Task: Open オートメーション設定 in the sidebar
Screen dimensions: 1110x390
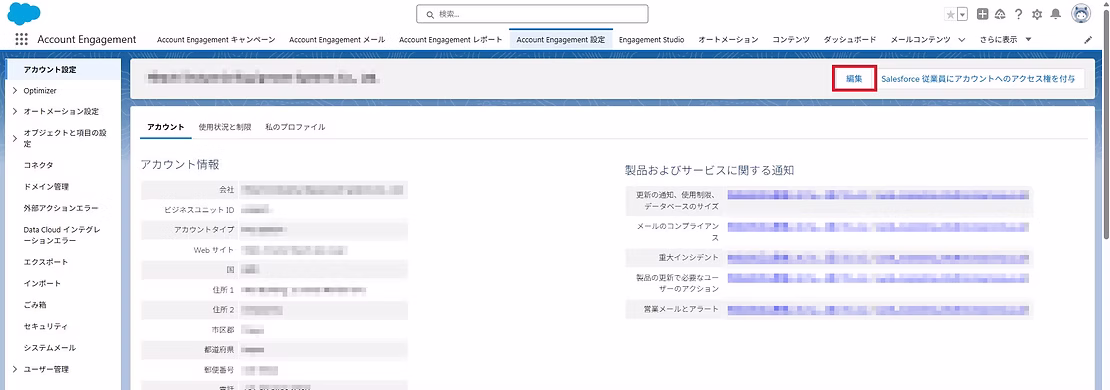Action: [x=61, y=111]
